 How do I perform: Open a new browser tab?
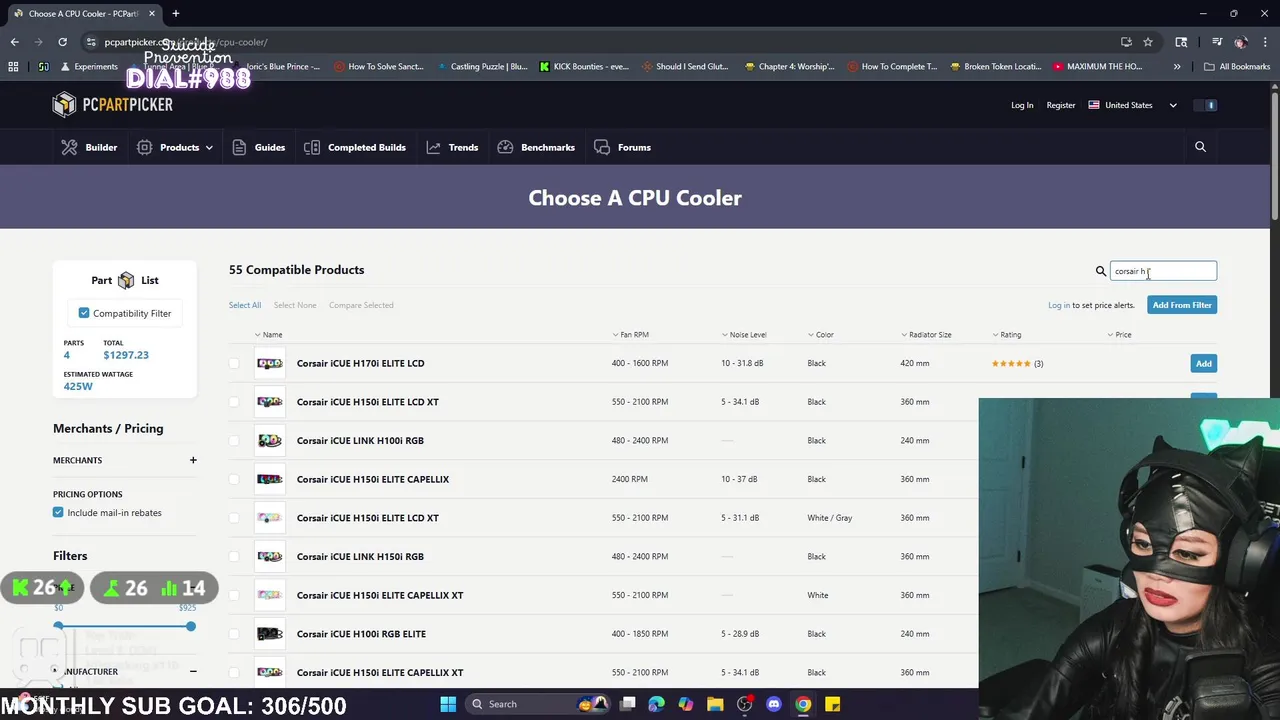175,13
